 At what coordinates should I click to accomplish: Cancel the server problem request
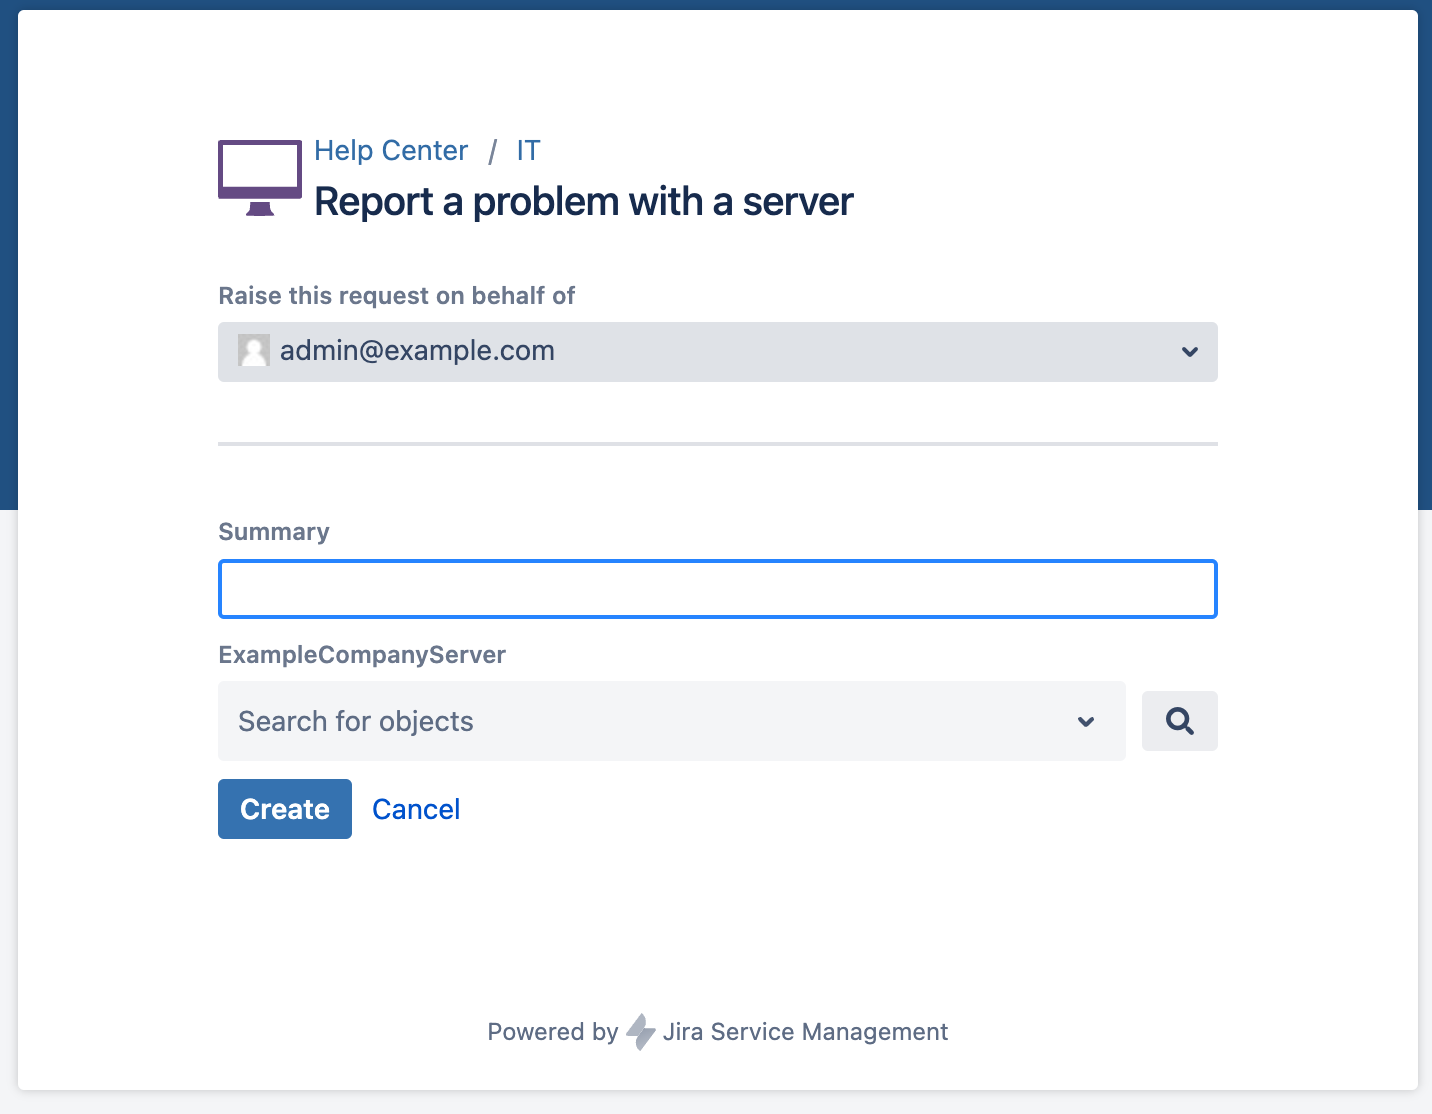click(416, 809)
